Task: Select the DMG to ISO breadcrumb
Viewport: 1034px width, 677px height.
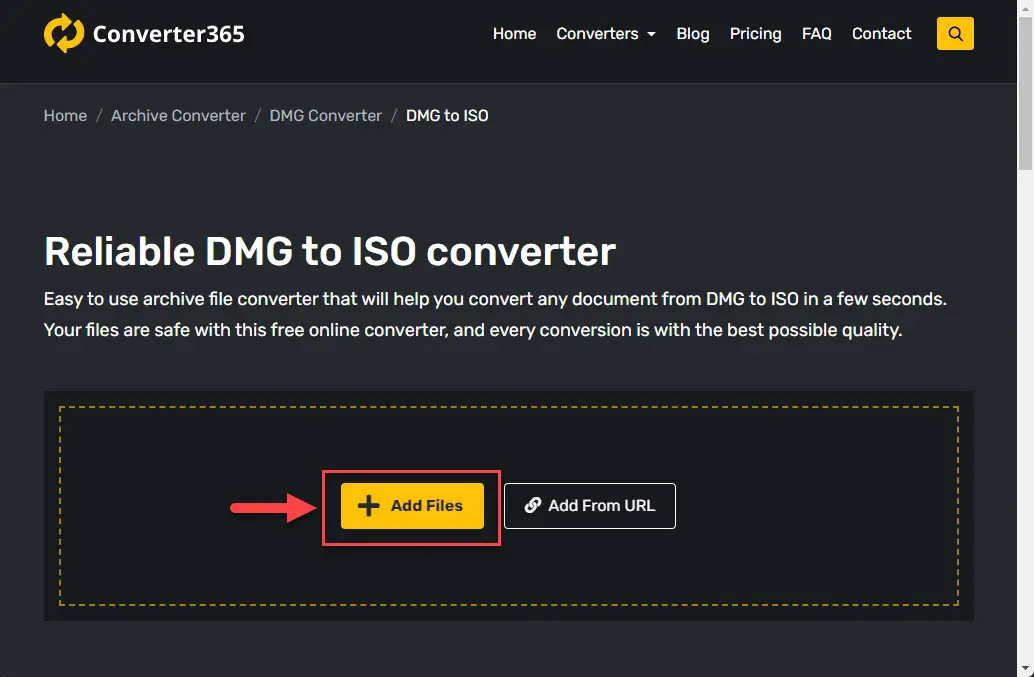Action: tap(447, 116)
